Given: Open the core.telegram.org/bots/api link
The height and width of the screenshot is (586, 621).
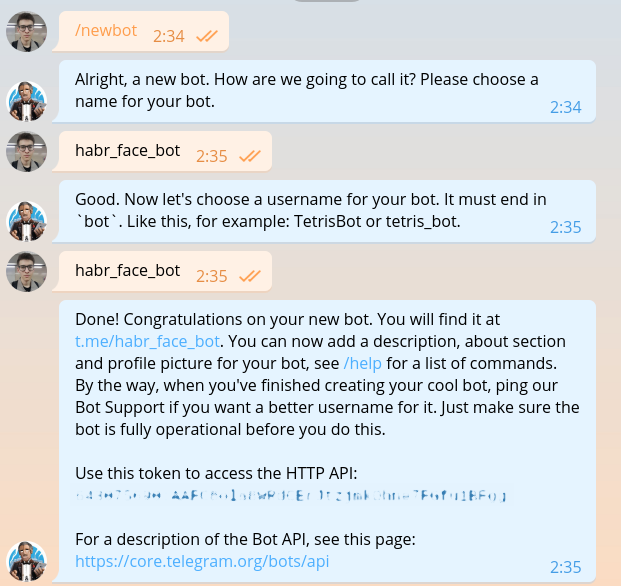Looking at the screenshot, I should pos(202,562).
